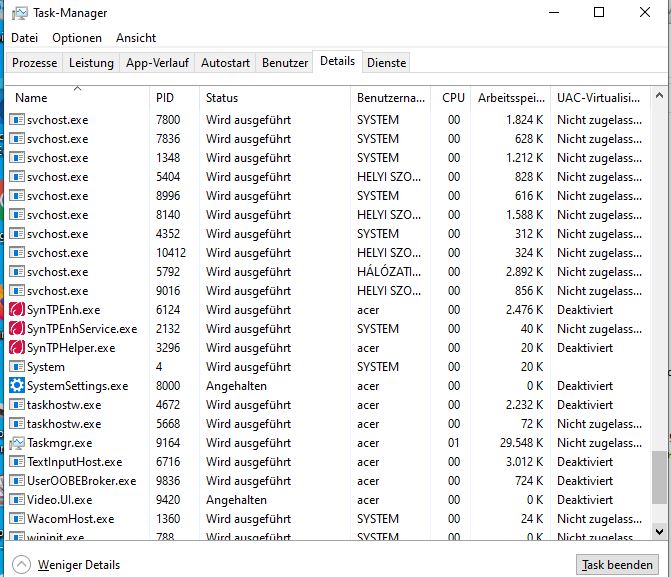Sort by the Status column header
Viewport: 671px width, 577px height.
(275, 98)
